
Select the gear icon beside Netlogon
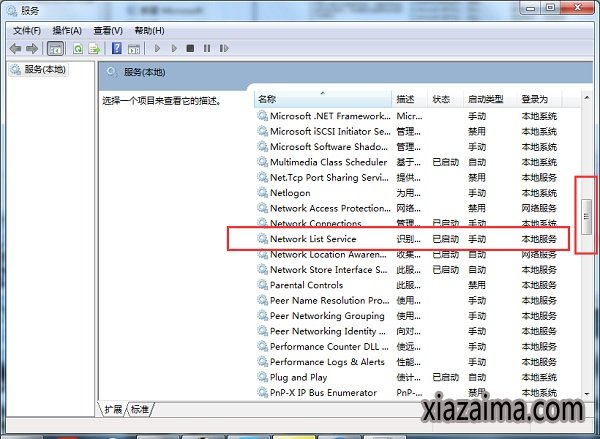tap(262, 193)
